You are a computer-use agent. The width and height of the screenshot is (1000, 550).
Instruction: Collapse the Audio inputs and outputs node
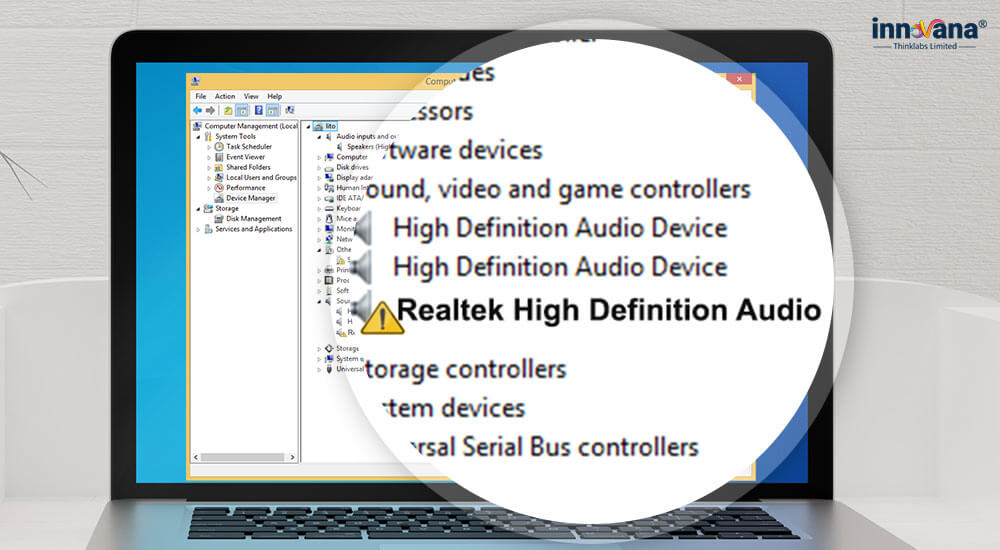point(320,137)
